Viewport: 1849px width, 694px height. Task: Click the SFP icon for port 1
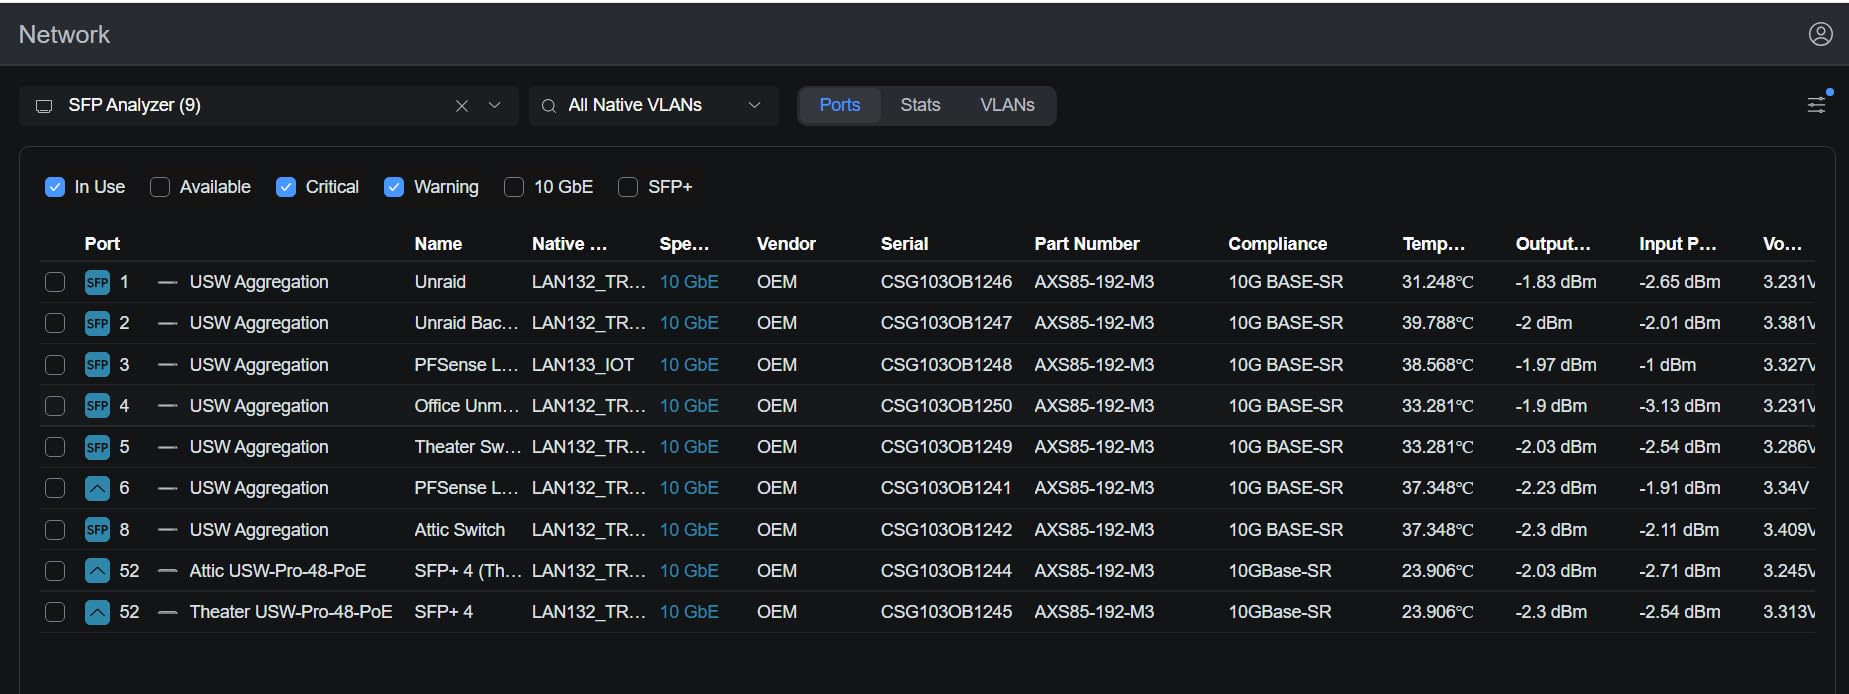click(97, 282)
